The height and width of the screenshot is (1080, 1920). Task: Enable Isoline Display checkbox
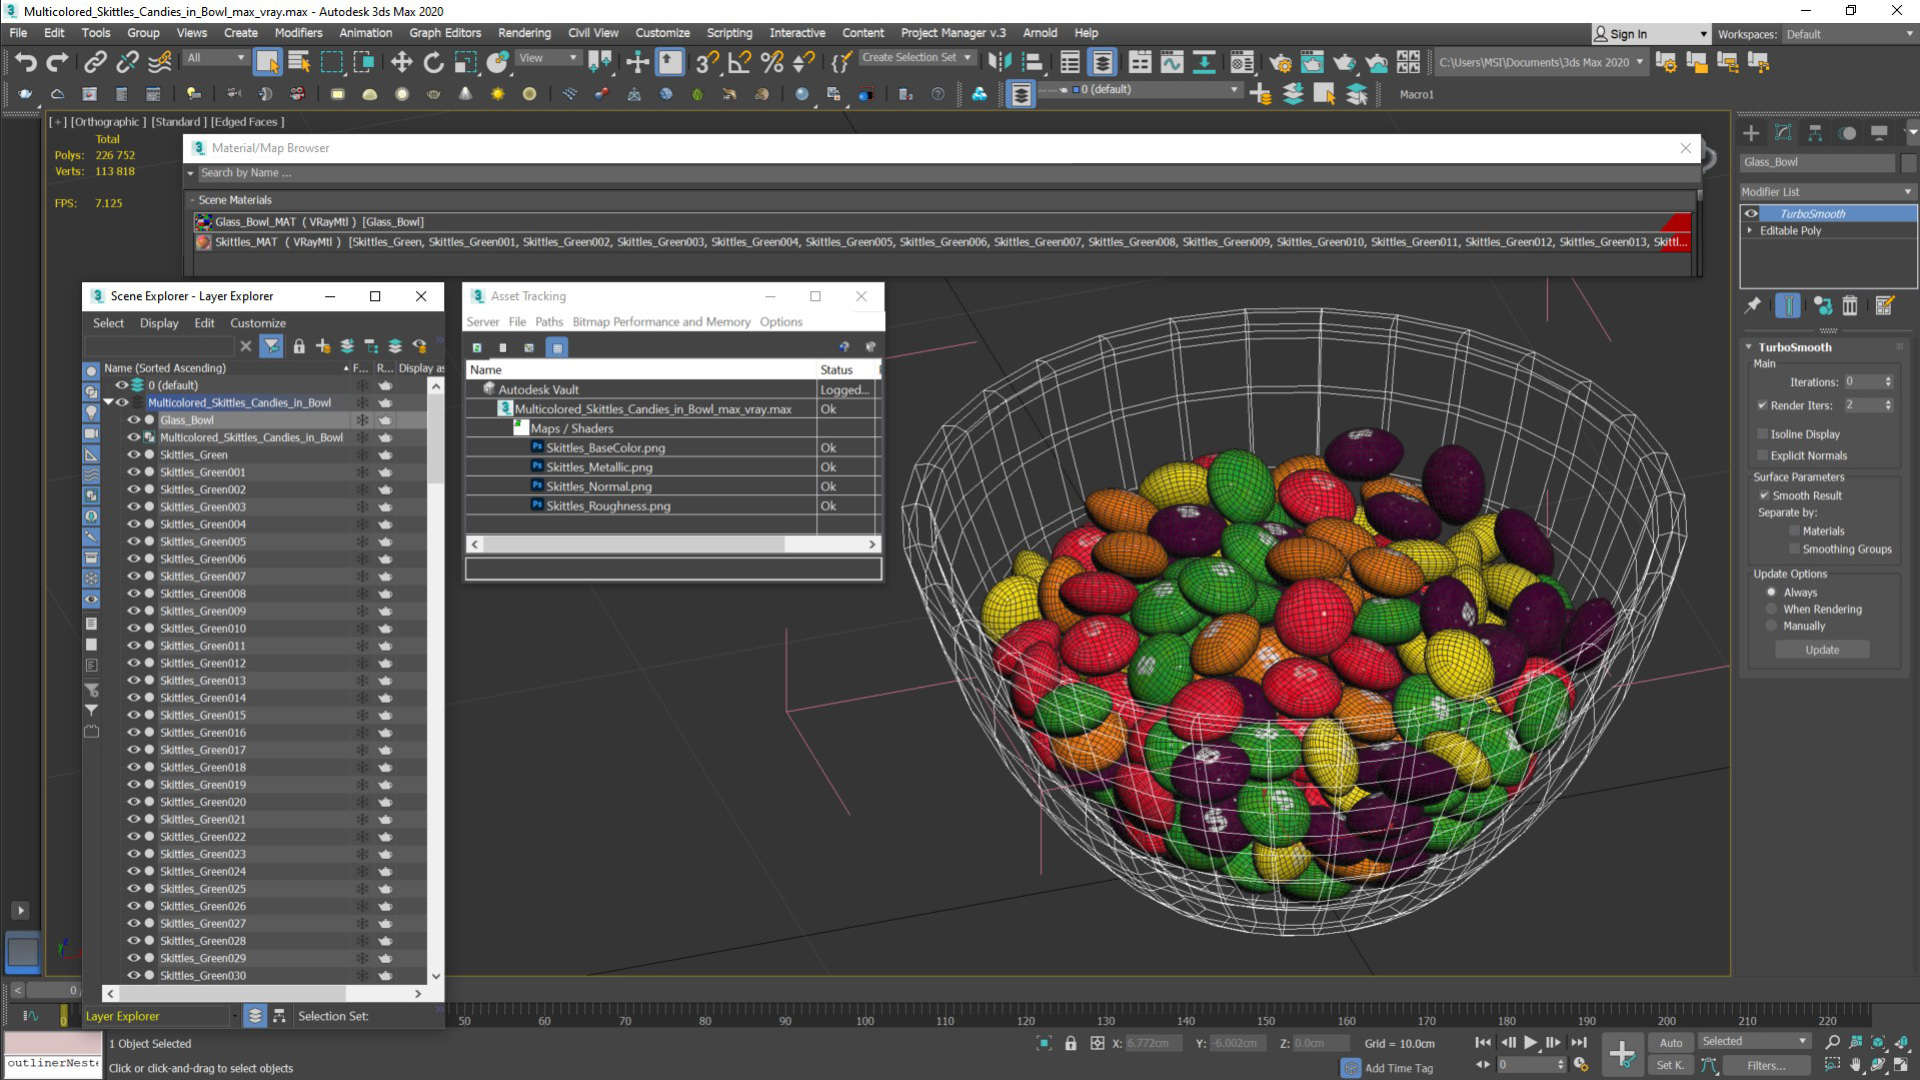(x=1762, y=434)
